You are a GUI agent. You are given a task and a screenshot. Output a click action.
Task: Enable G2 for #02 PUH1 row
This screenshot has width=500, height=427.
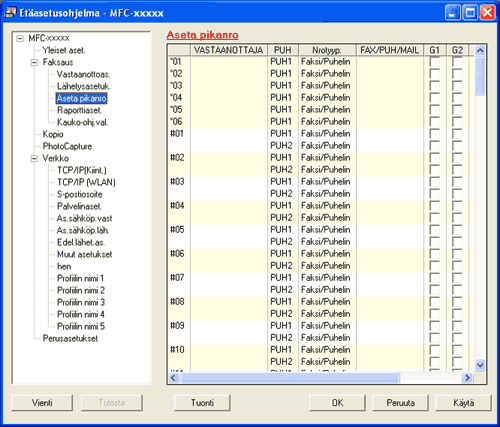457,158
